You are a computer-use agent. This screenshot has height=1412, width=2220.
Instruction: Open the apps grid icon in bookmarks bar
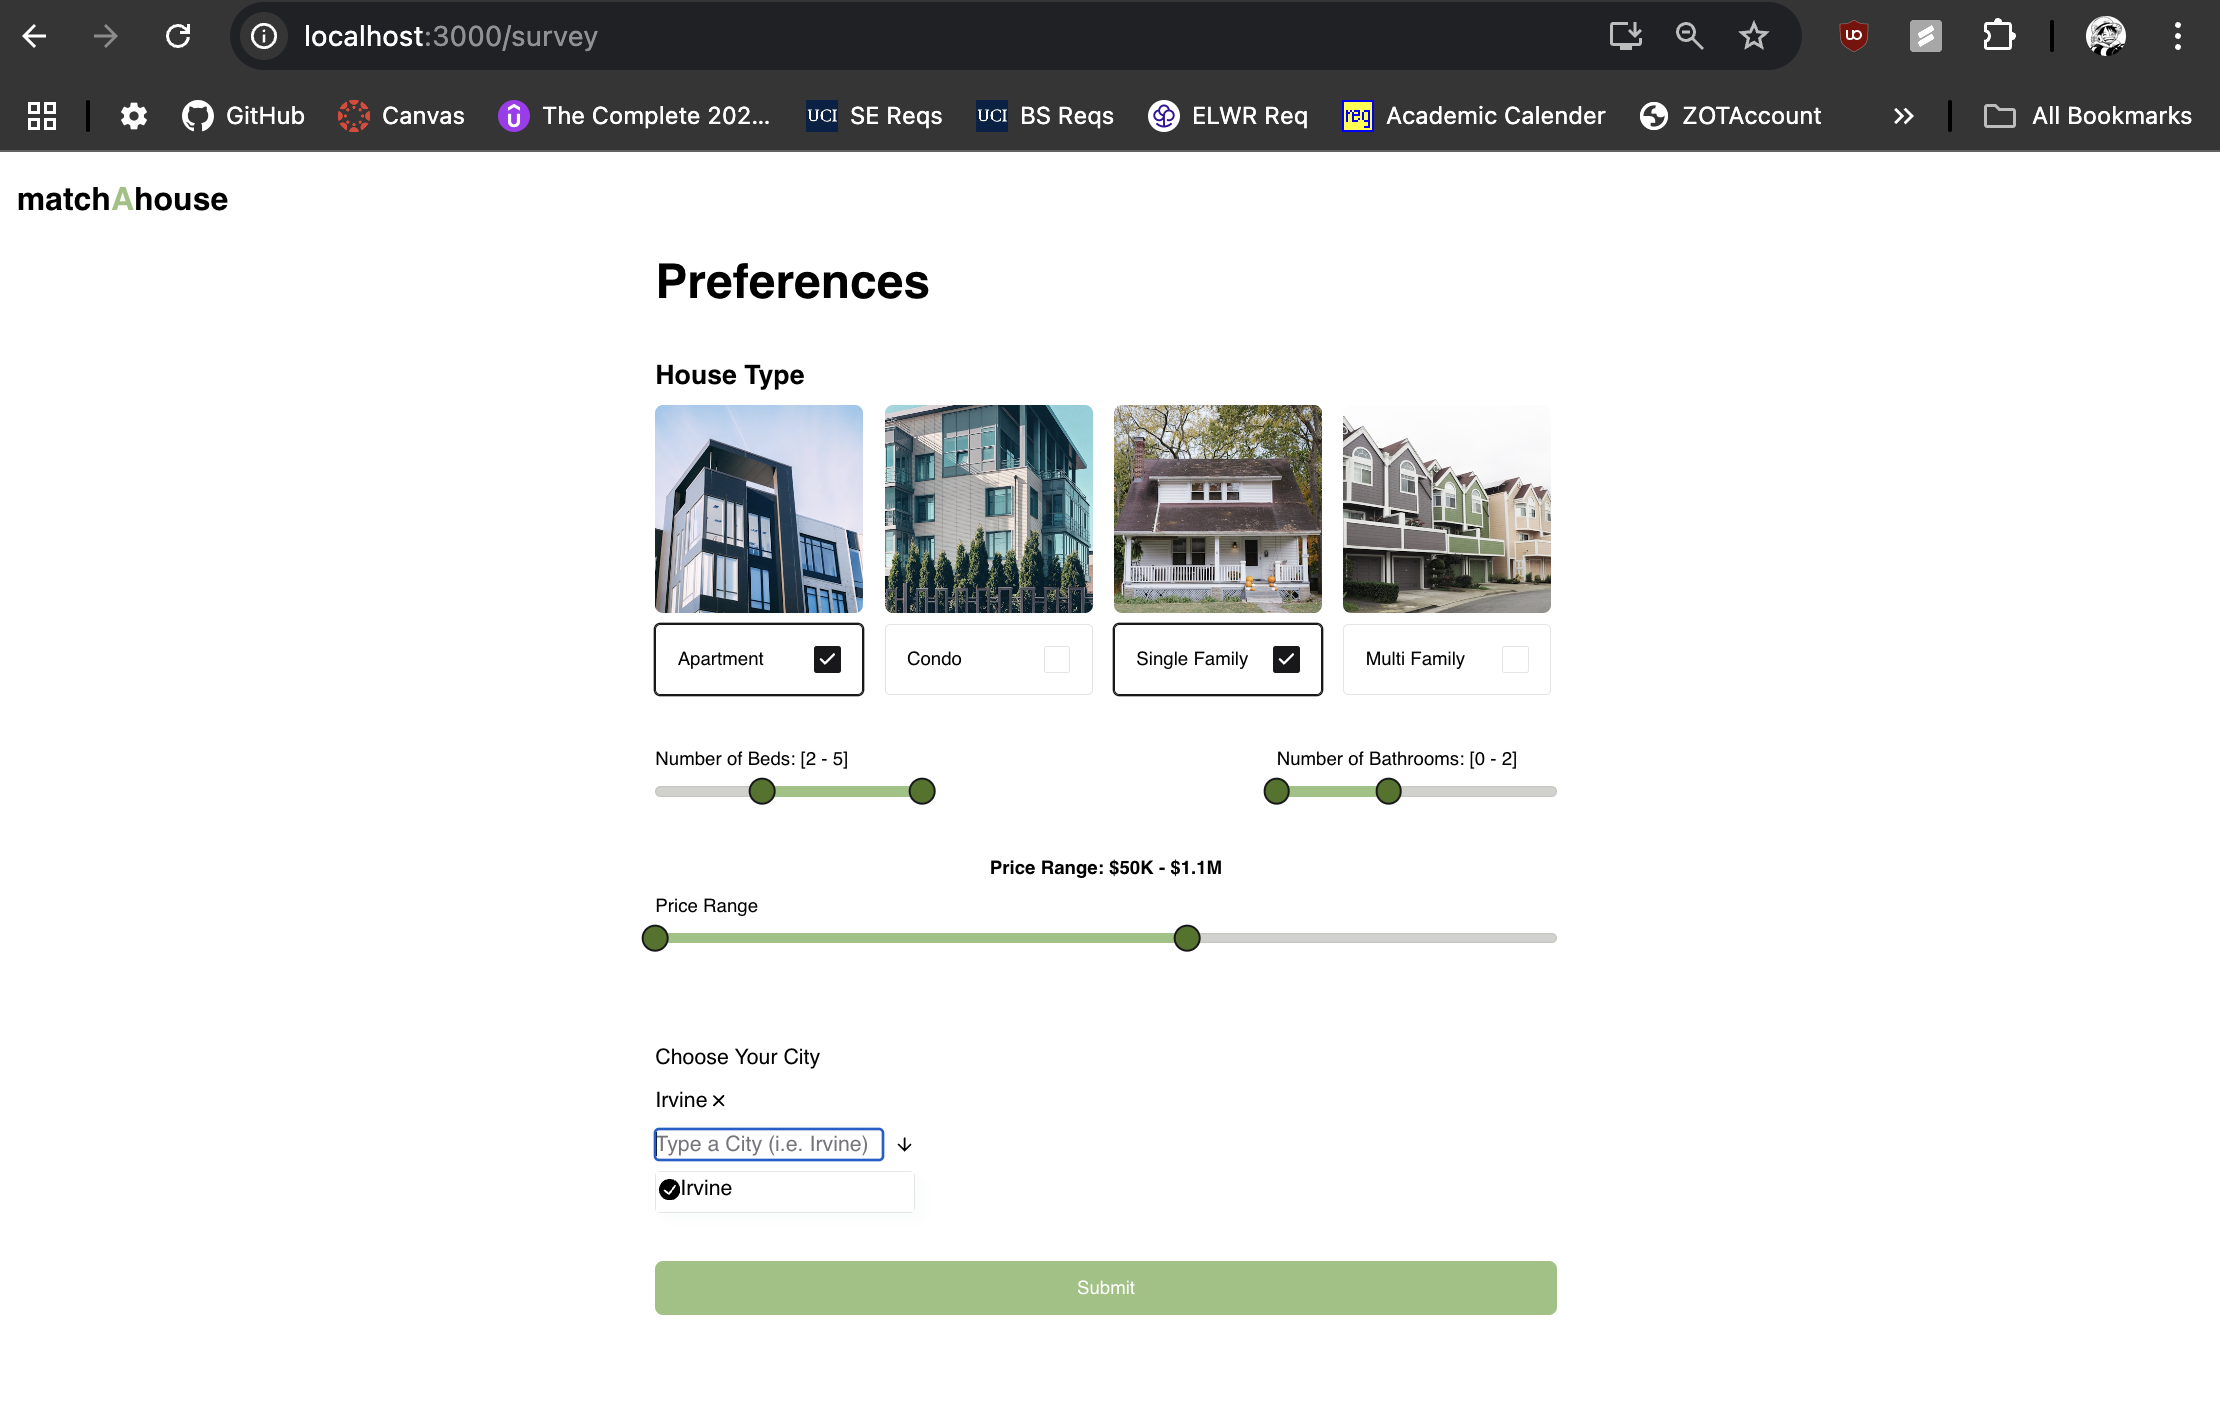pos(42,116)
